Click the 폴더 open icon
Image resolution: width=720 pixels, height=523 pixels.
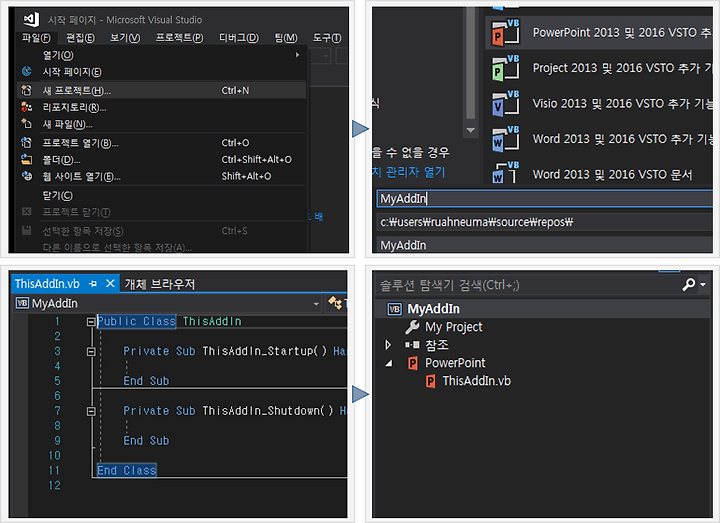point(27,159)
